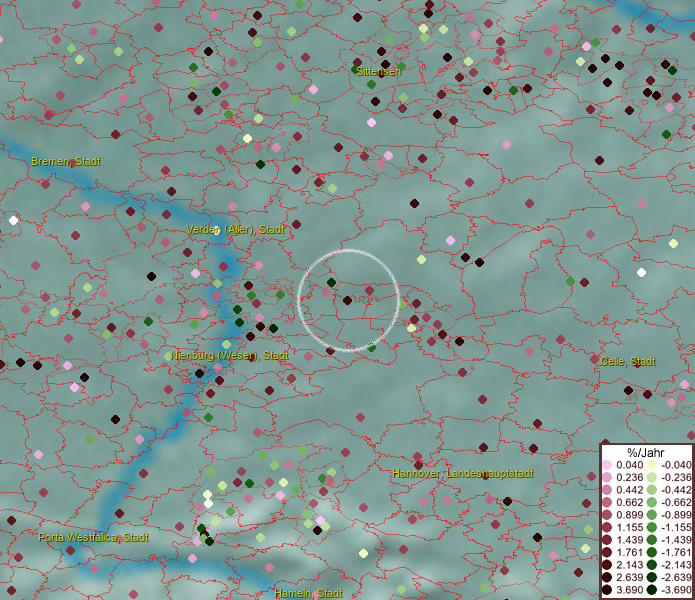Click the Bremen, Stadt map label

(x=65, y=161)
